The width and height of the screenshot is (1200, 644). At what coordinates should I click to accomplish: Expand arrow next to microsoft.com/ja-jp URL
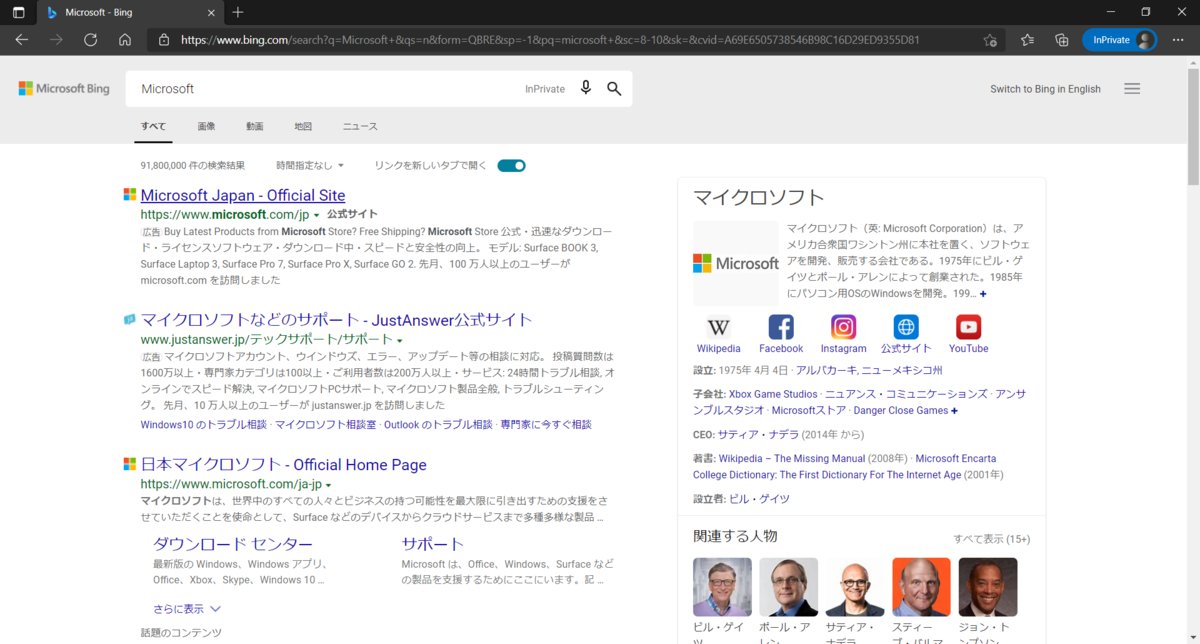pos(328,485)
